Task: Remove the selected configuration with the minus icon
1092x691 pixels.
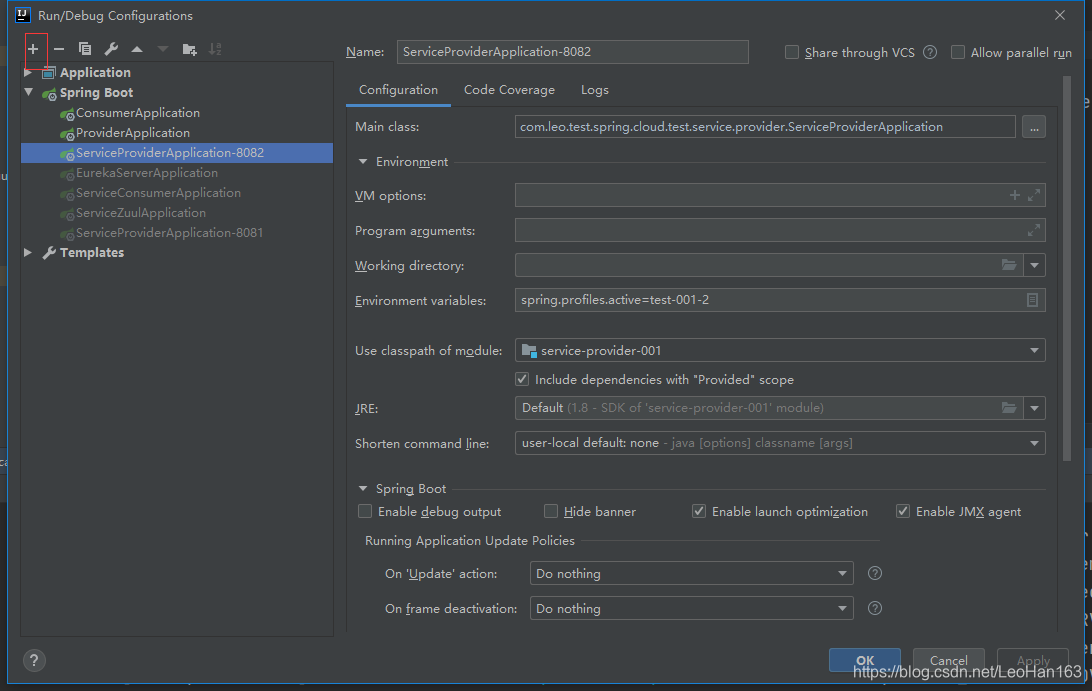Action: pos(59,49)
